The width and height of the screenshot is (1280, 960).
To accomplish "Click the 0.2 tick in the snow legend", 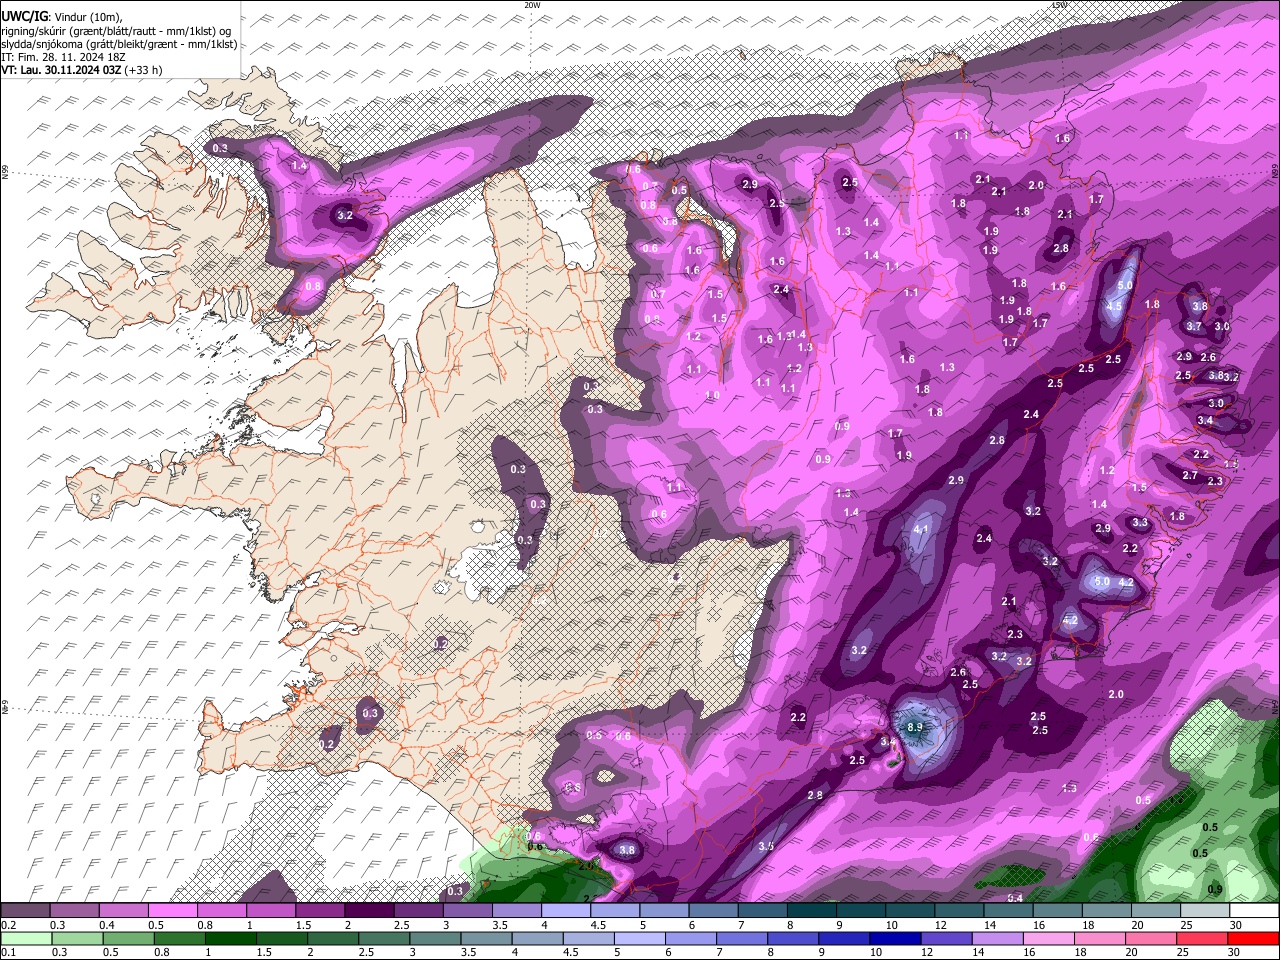I will [8, 925].
